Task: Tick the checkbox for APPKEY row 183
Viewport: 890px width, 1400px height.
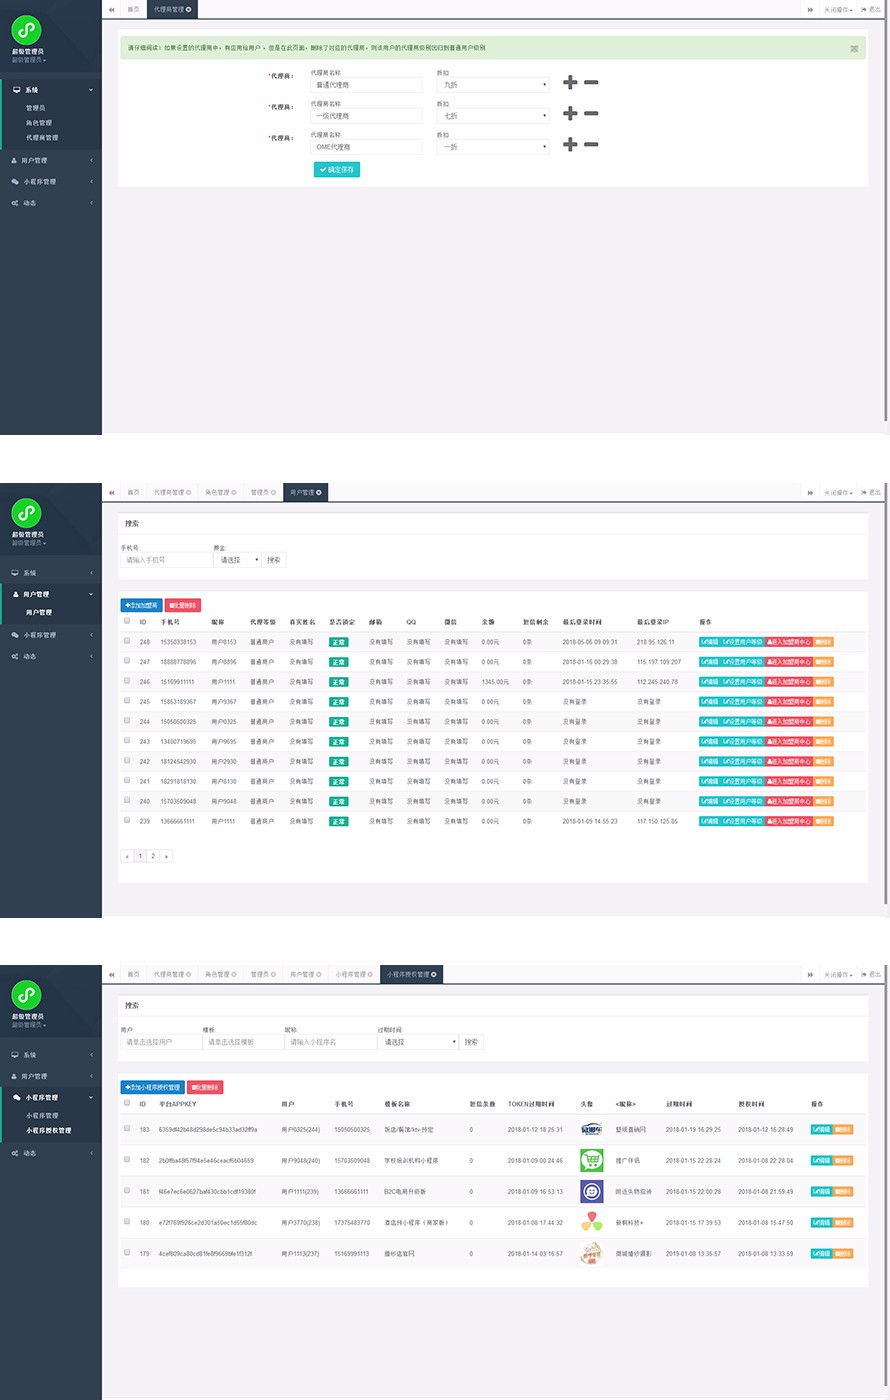Action: [127, 1129]
